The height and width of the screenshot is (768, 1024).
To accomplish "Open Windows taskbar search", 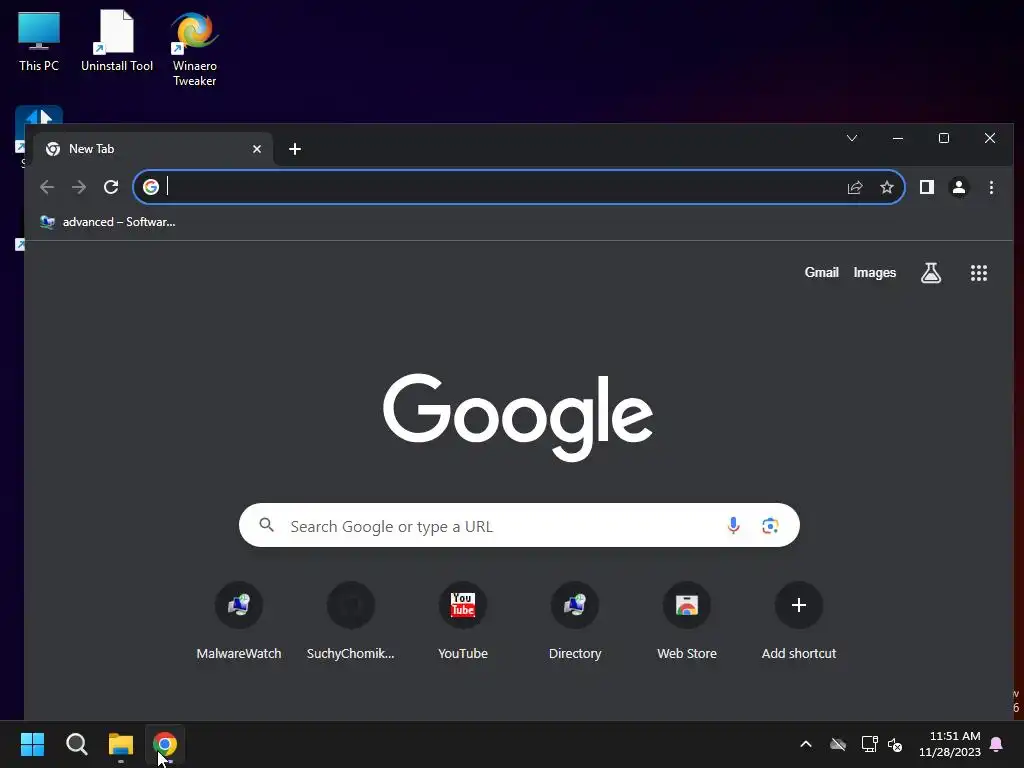I will (x=77, y=744).
